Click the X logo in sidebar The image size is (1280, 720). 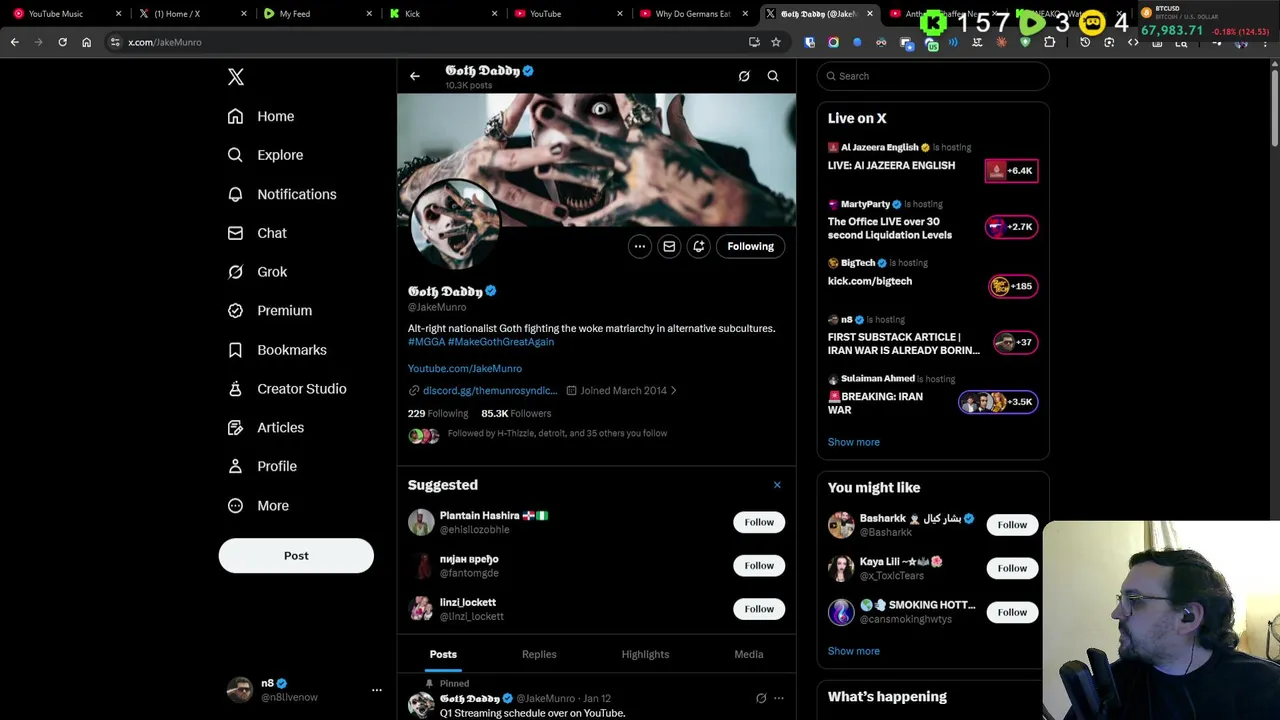click(235, 77)
